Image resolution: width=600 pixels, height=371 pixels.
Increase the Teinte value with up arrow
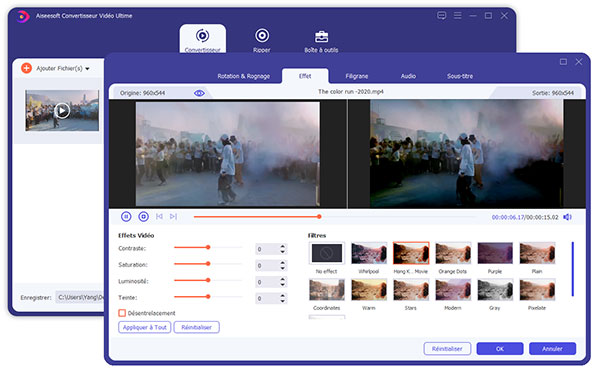click(282, 296)
